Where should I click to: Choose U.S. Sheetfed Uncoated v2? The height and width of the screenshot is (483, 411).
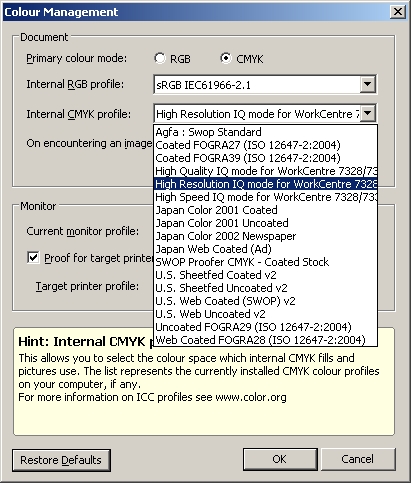pyautogui.click(x=265, y=288)
